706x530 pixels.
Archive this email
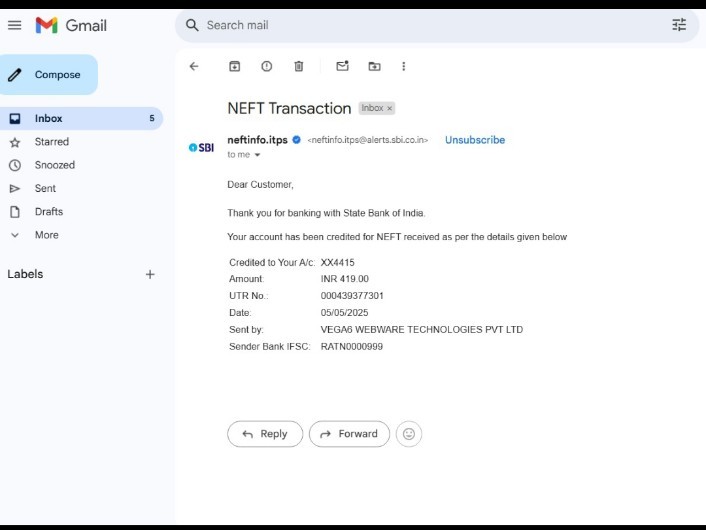point(235,66)
